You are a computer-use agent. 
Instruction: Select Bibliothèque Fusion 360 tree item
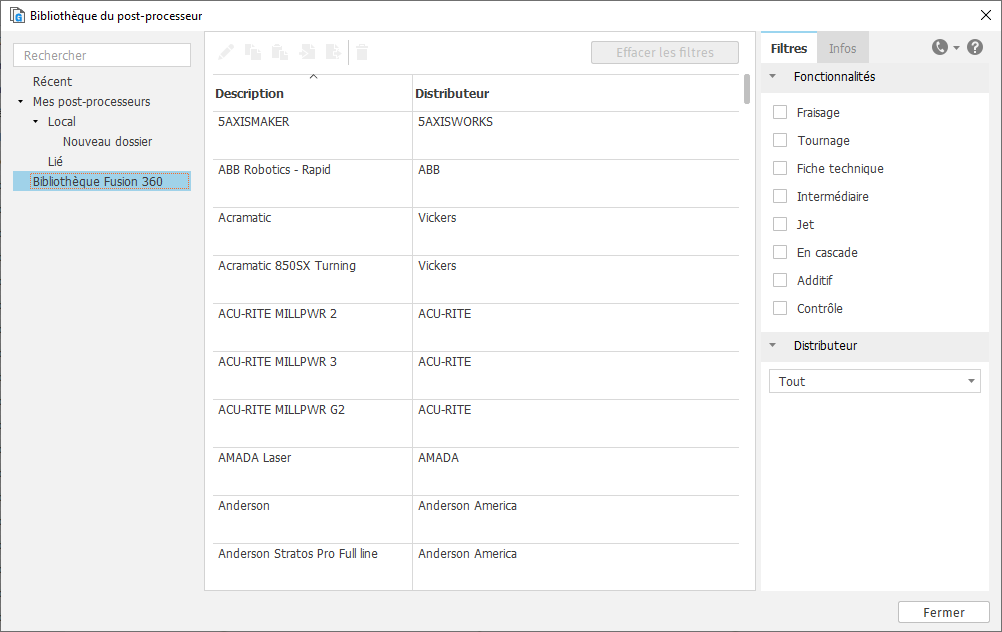tap(102, 181)
